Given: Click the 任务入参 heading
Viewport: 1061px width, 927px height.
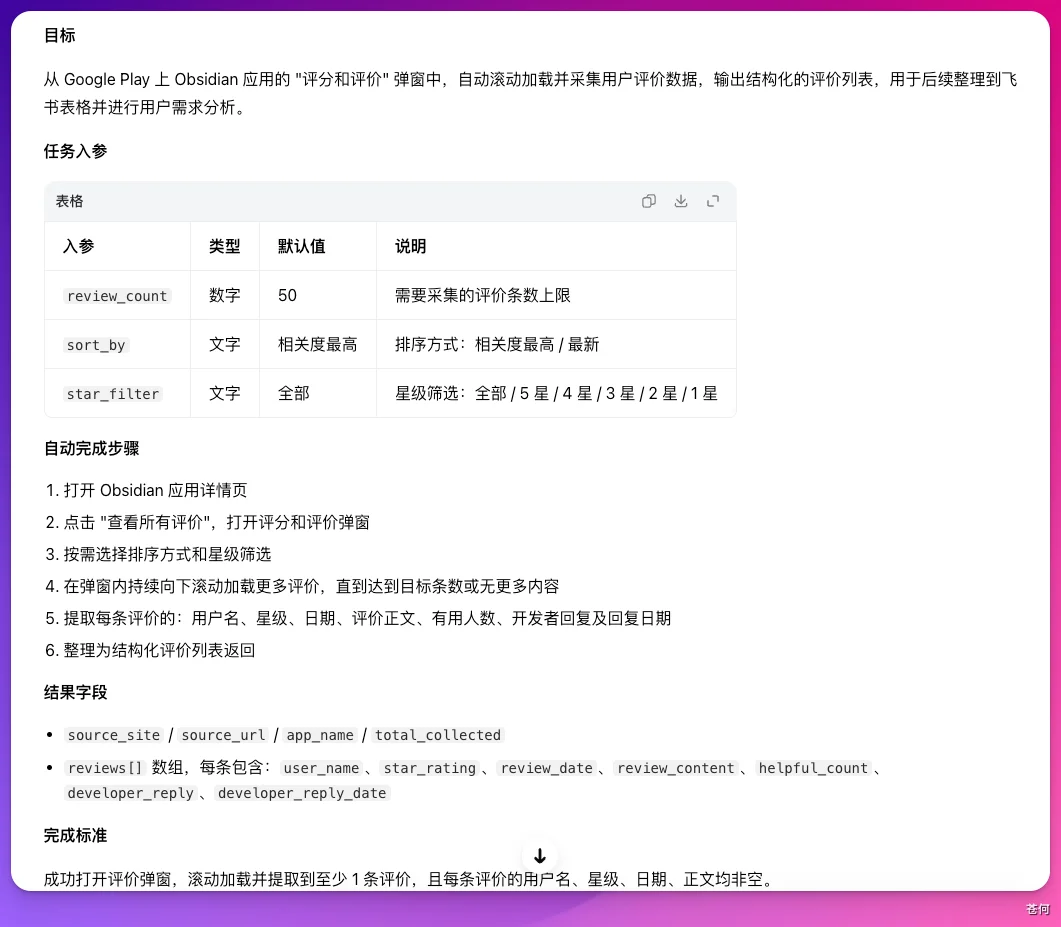Looking at the screenshot, I should pos(76,151).
